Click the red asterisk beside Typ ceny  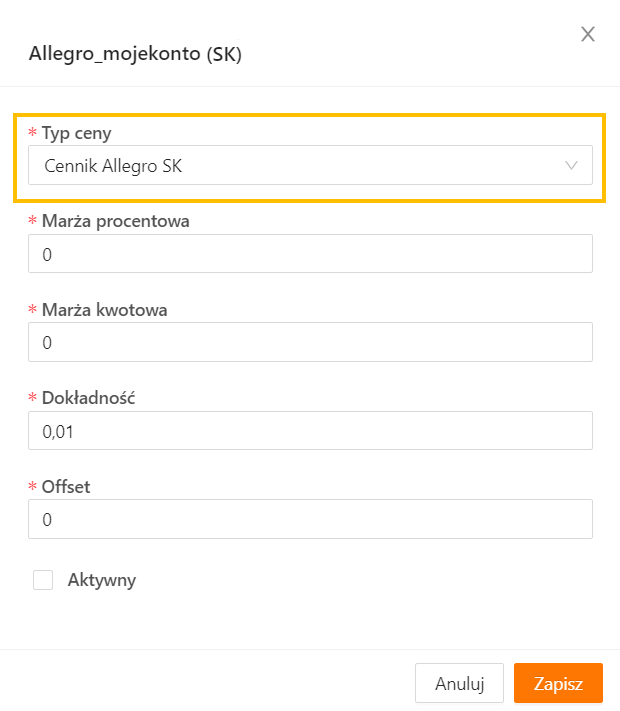tap(32, 134)
